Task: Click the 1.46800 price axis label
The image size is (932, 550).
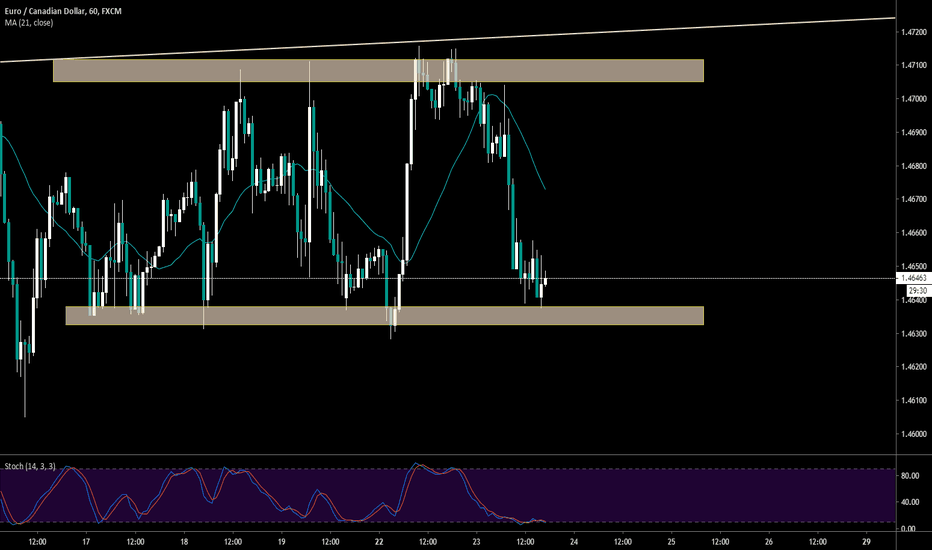Action: [914, 166]
